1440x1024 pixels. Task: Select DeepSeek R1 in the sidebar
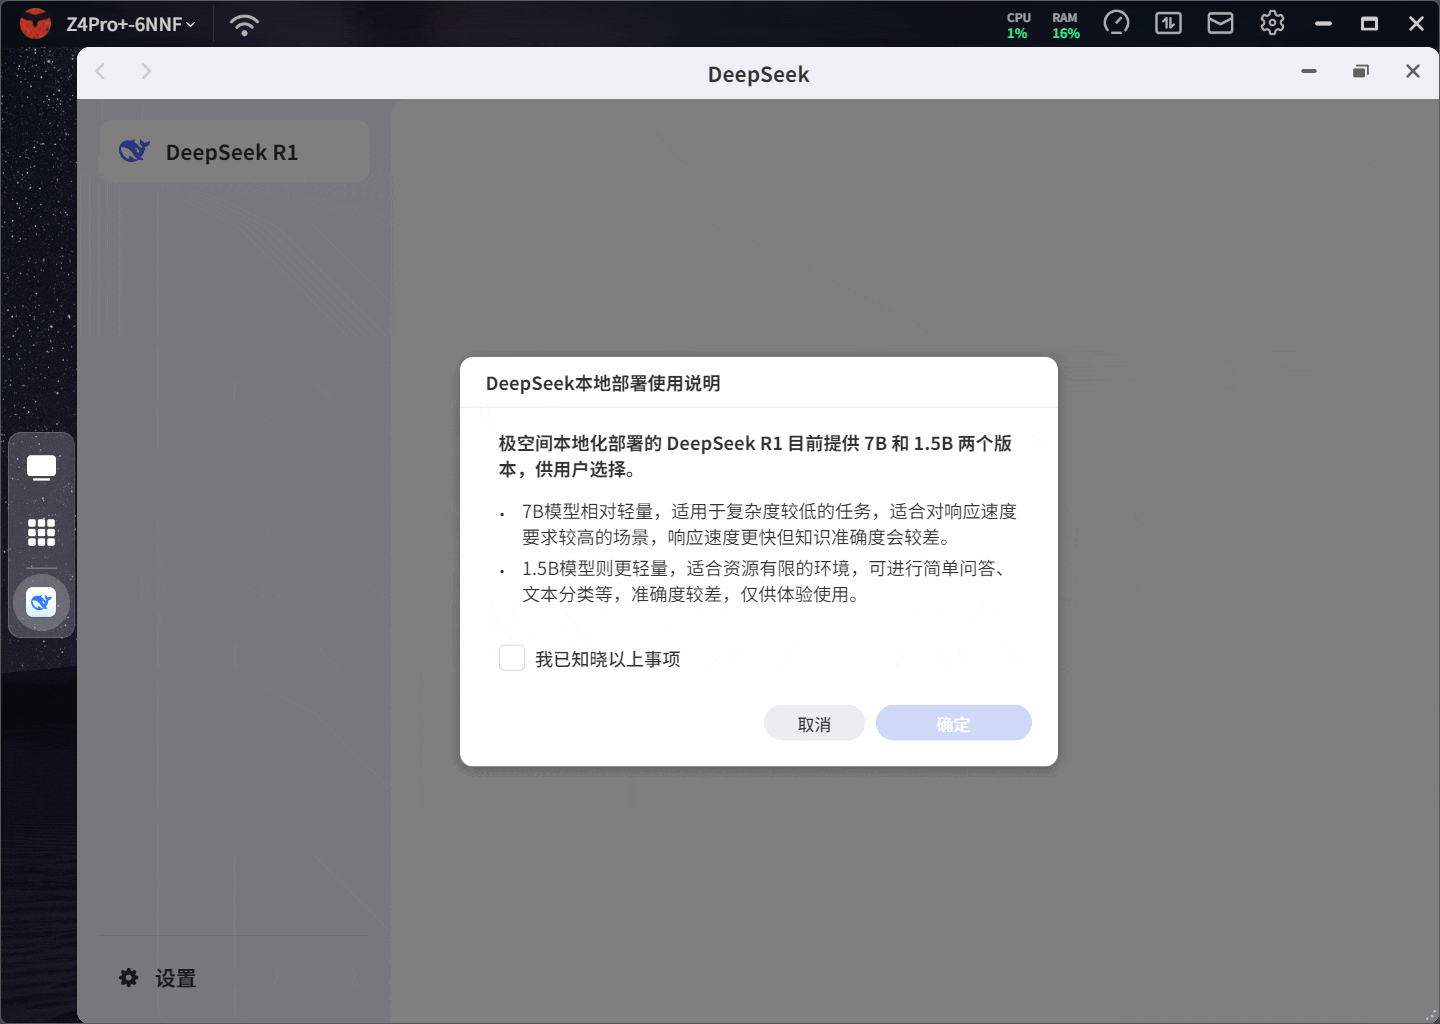point(235,151)
